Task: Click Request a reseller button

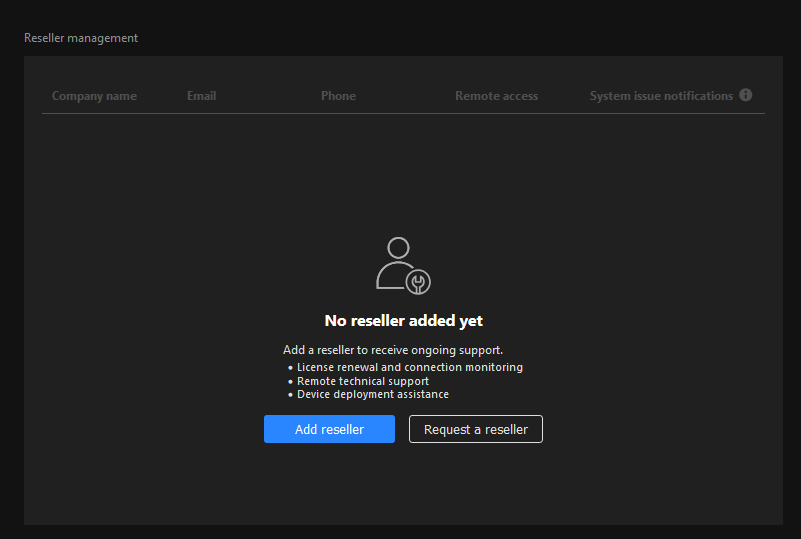Action: [476, 429]
